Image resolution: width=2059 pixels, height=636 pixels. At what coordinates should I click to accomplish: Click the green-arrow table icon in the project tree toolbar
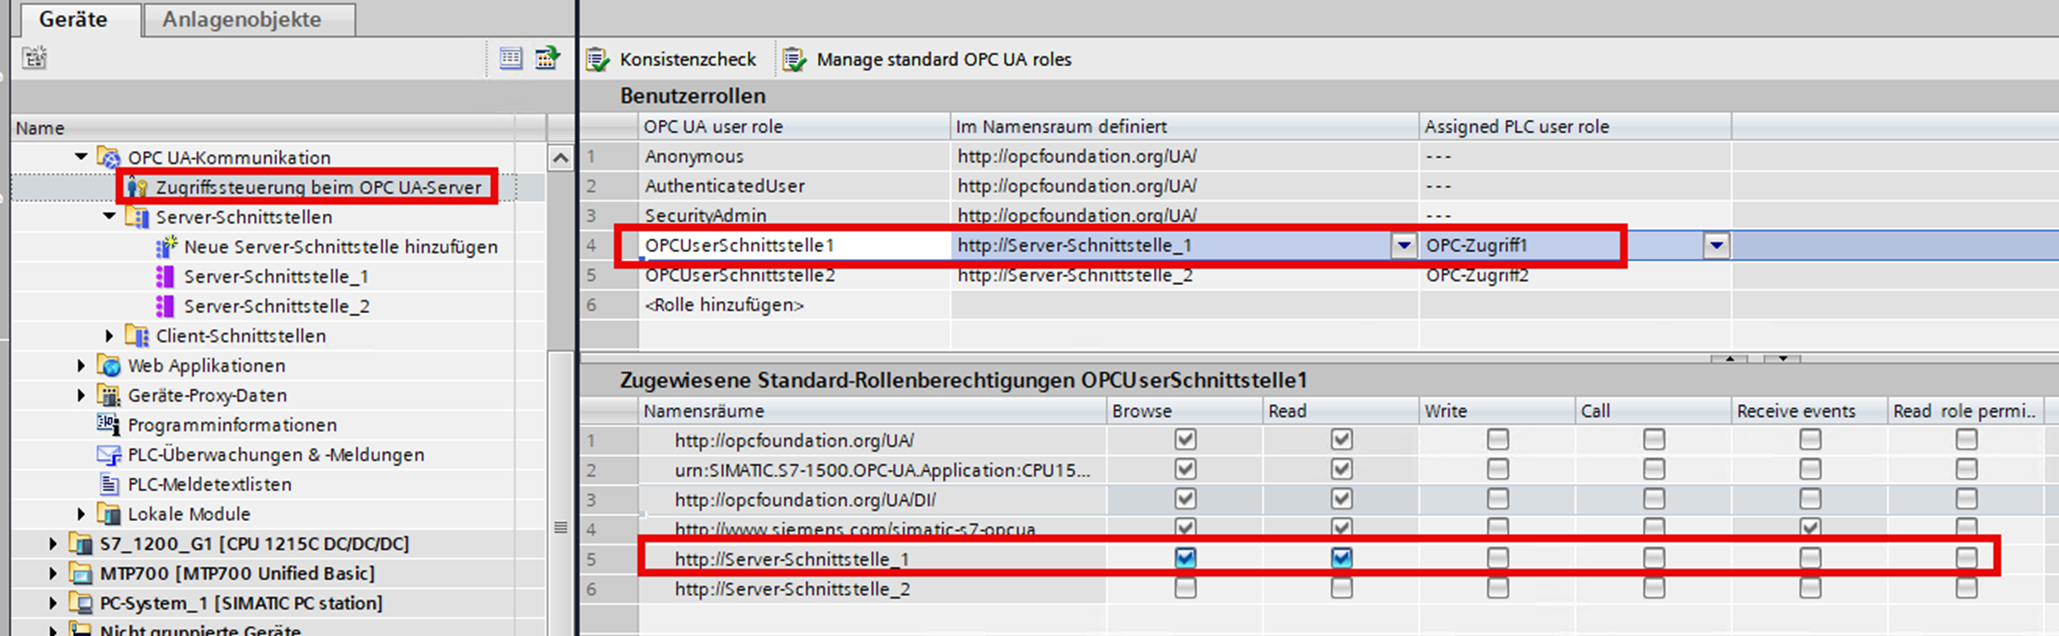pyautogui.click(x=547, y=58)
